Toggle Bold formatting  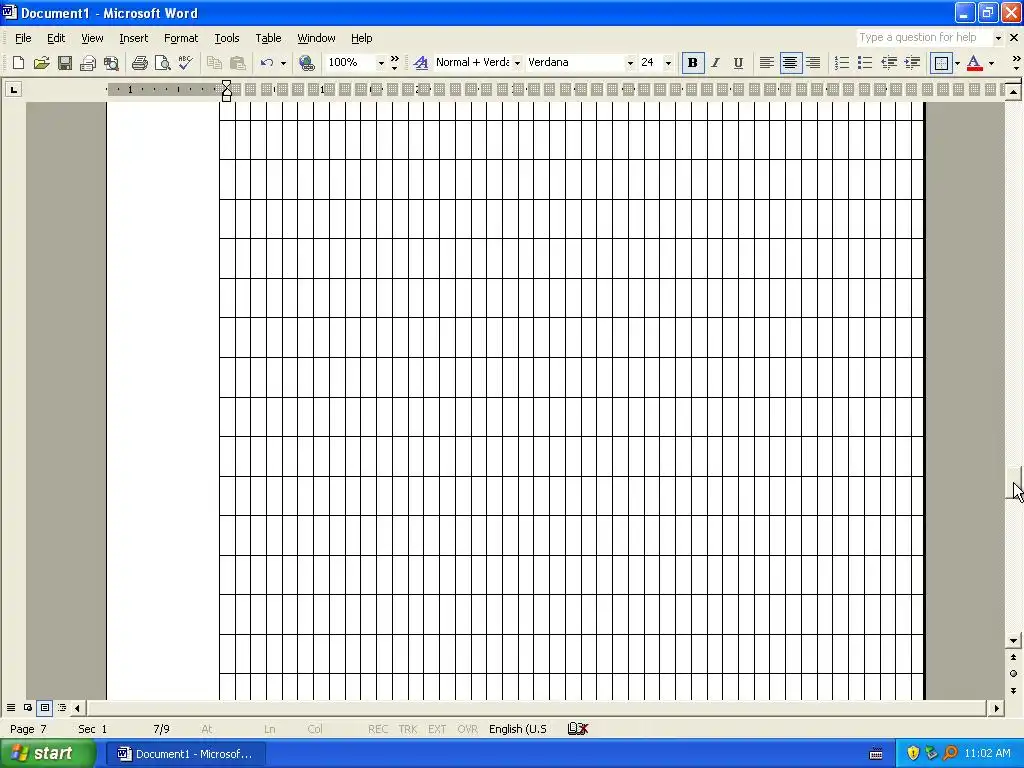point(692,63)
